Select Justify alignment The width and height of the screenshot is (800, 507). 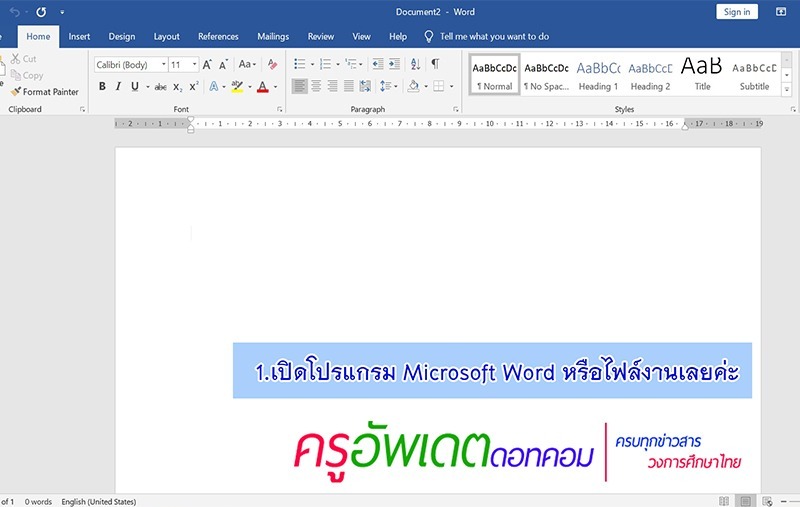[x=348, y=86]
